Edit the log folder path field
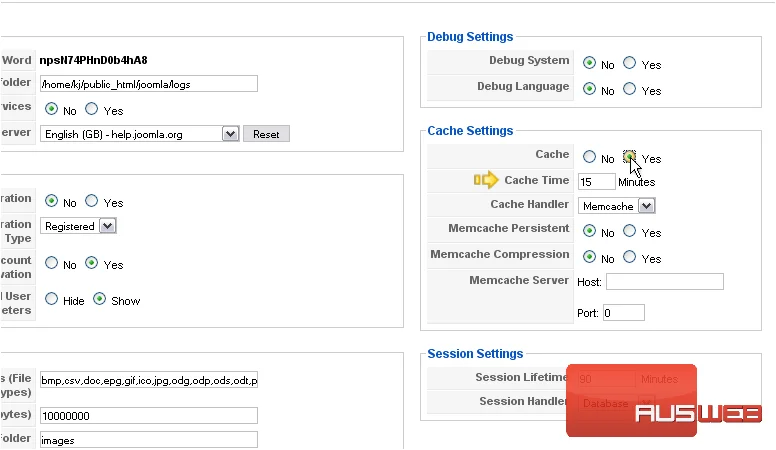Viewport: 776px width, 450px height. [149, 84]
